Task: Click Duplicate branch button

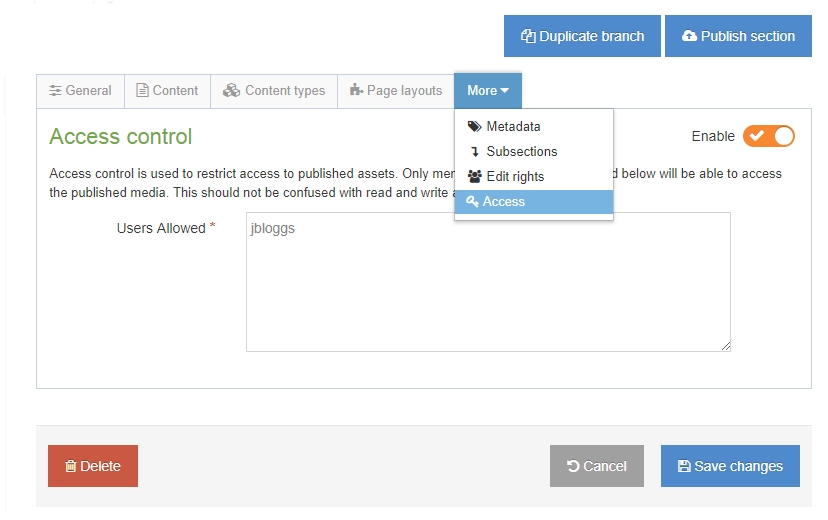Action: tap(582, 36)
